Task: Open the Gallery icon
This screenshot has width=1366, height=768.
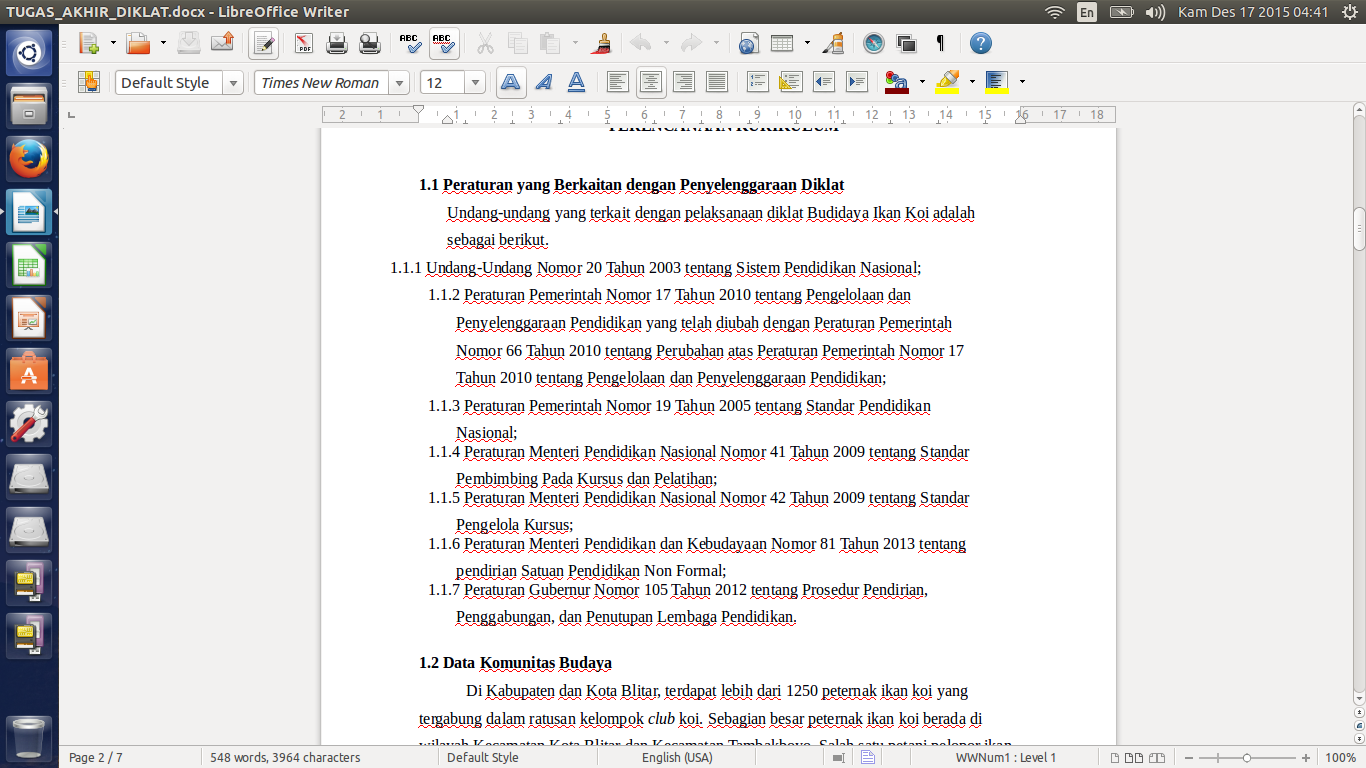Action: [x=907, y=43]
